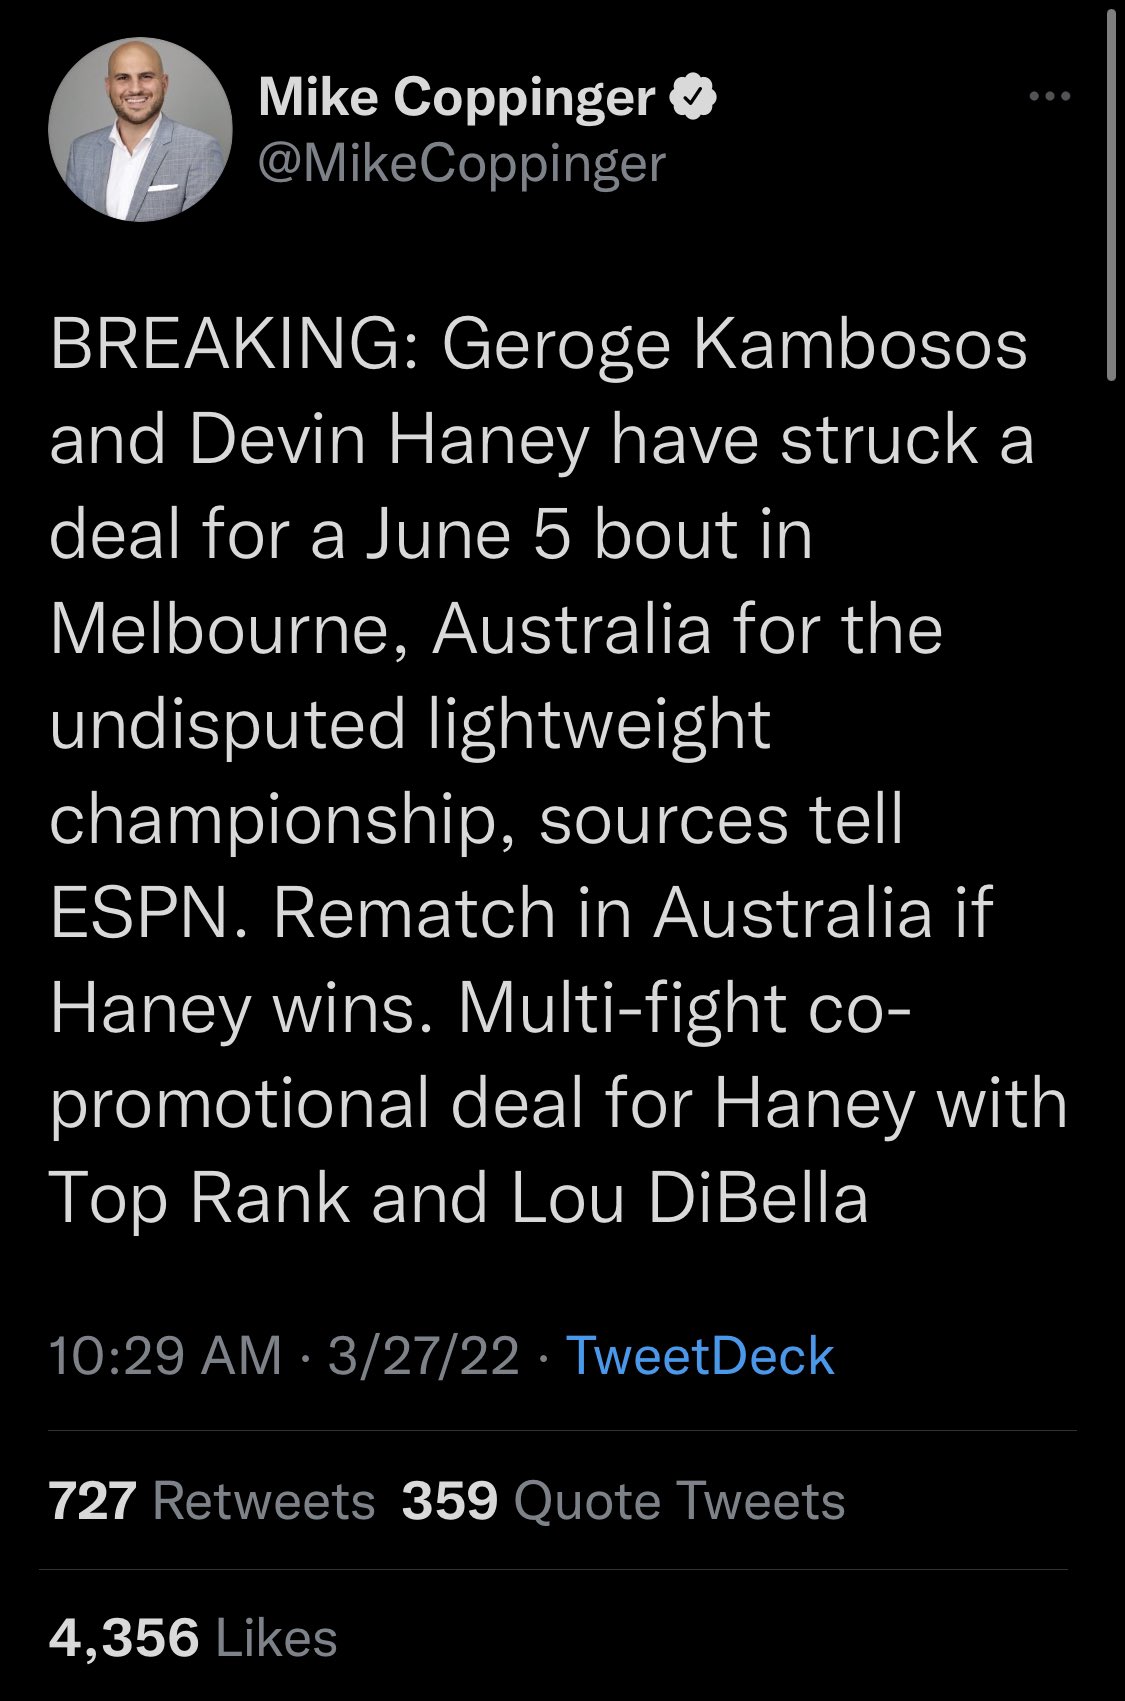This screenshot has height=1701, width=1125.
Task: Click the word ESPN in the tweet
Action: tap(149, 913)
